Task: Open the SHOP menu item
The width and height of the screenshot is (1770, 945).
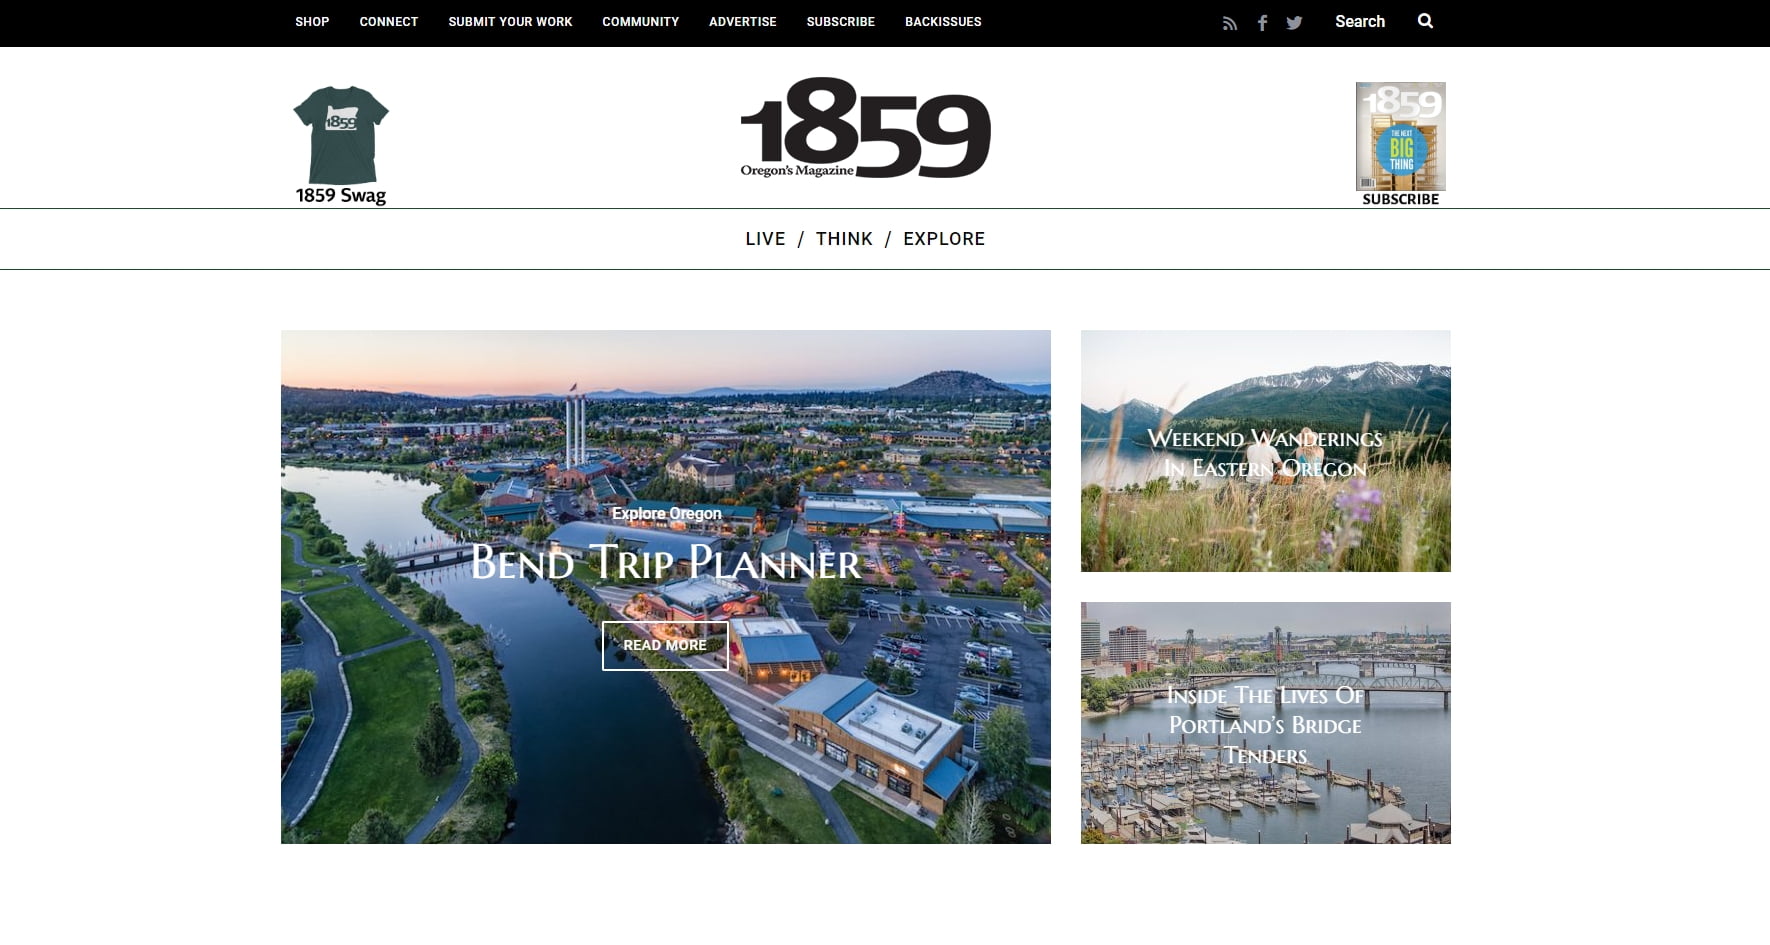Action: click(x=312, y=22)
